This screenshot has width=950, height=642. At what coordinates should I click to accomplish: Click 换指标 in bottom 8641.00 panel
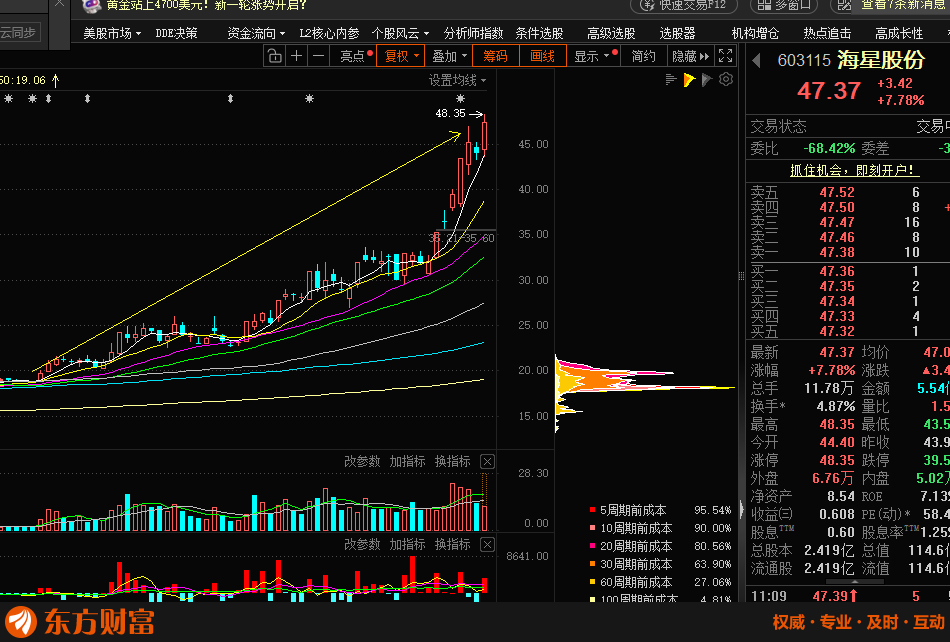point(453,544)
